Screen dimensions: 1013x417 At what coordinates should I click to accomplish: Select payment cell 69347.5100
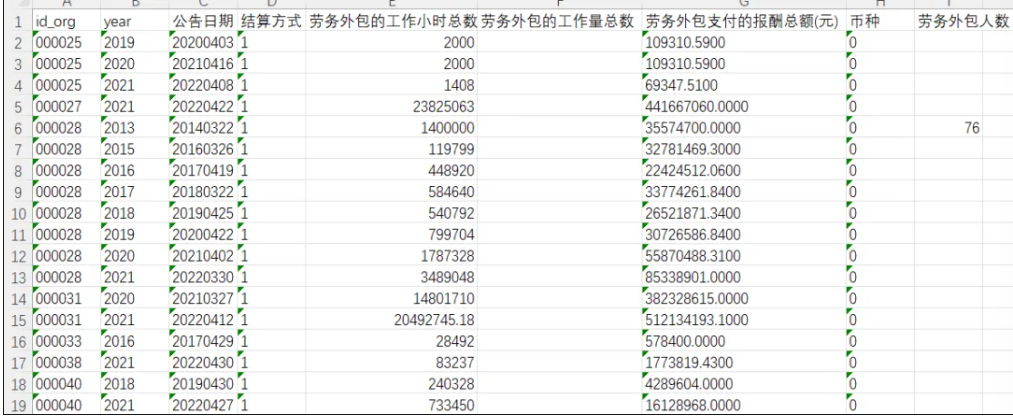(x=744, y=85)
